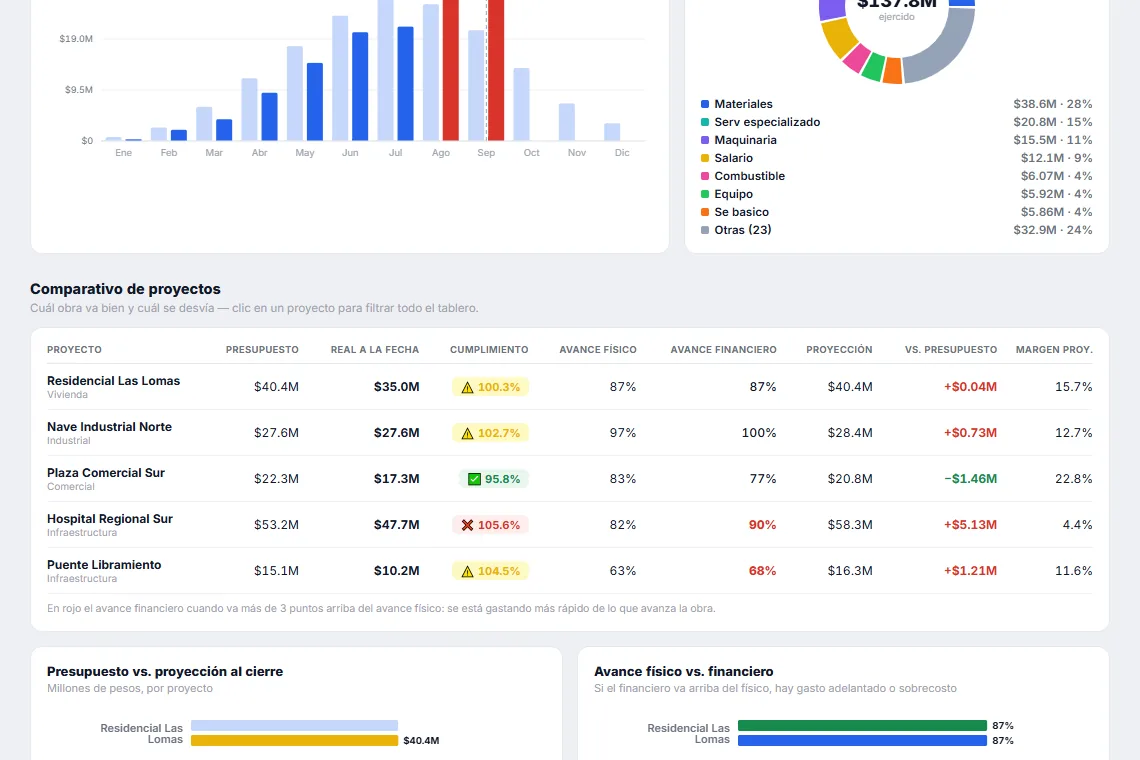Click the red August bar in the chart
The width and height of the screenshot is (1140, 760).
coord(451,70)
